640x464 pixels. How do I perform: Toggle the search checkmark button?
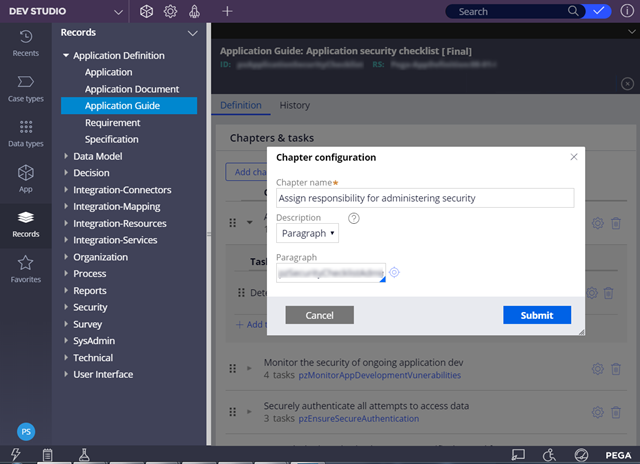coord(600,11)
